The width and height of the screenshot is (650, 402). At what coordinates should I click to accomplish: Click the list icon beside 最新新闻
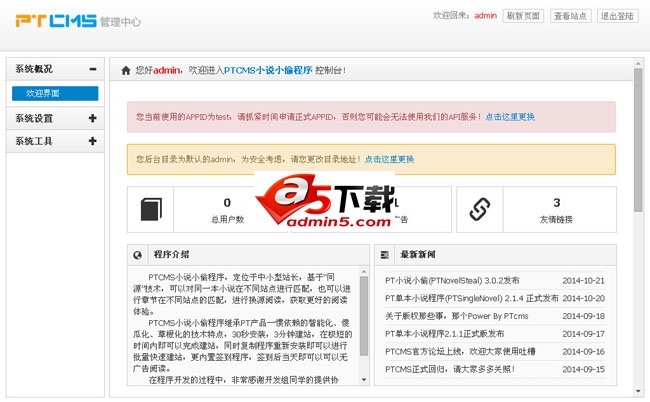384,255
